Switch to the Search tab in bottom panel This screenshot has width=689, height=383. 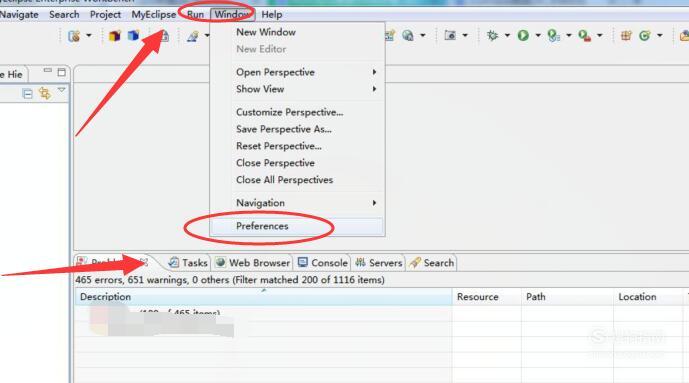pyautogui.click(x=432, y=263)
